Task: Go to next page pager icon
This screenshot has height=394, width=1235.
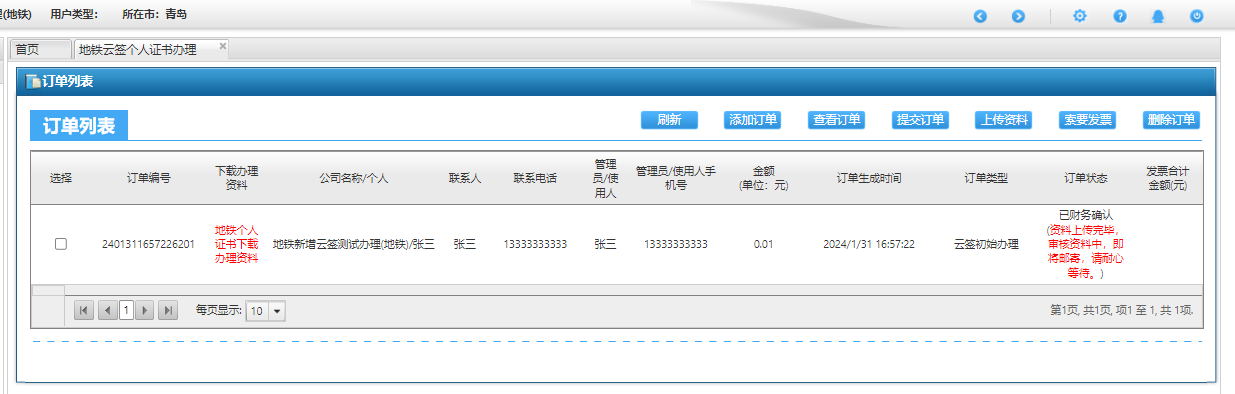Action: point(145,311)
